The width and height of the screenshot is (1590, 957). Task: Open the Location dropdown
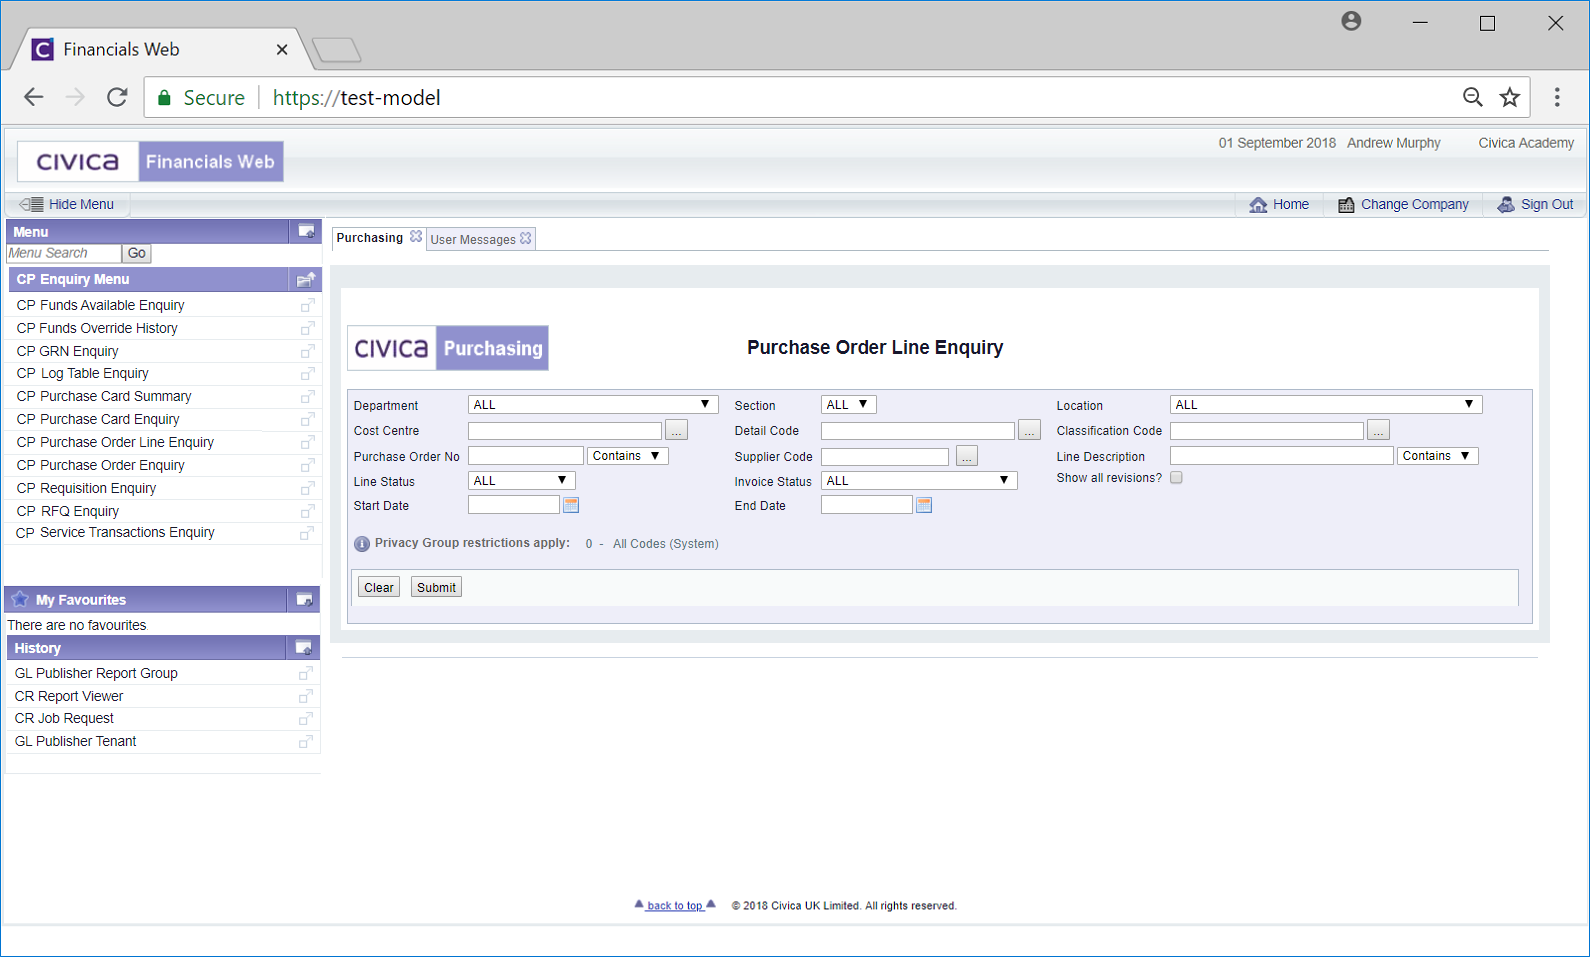click(1326, 404)
